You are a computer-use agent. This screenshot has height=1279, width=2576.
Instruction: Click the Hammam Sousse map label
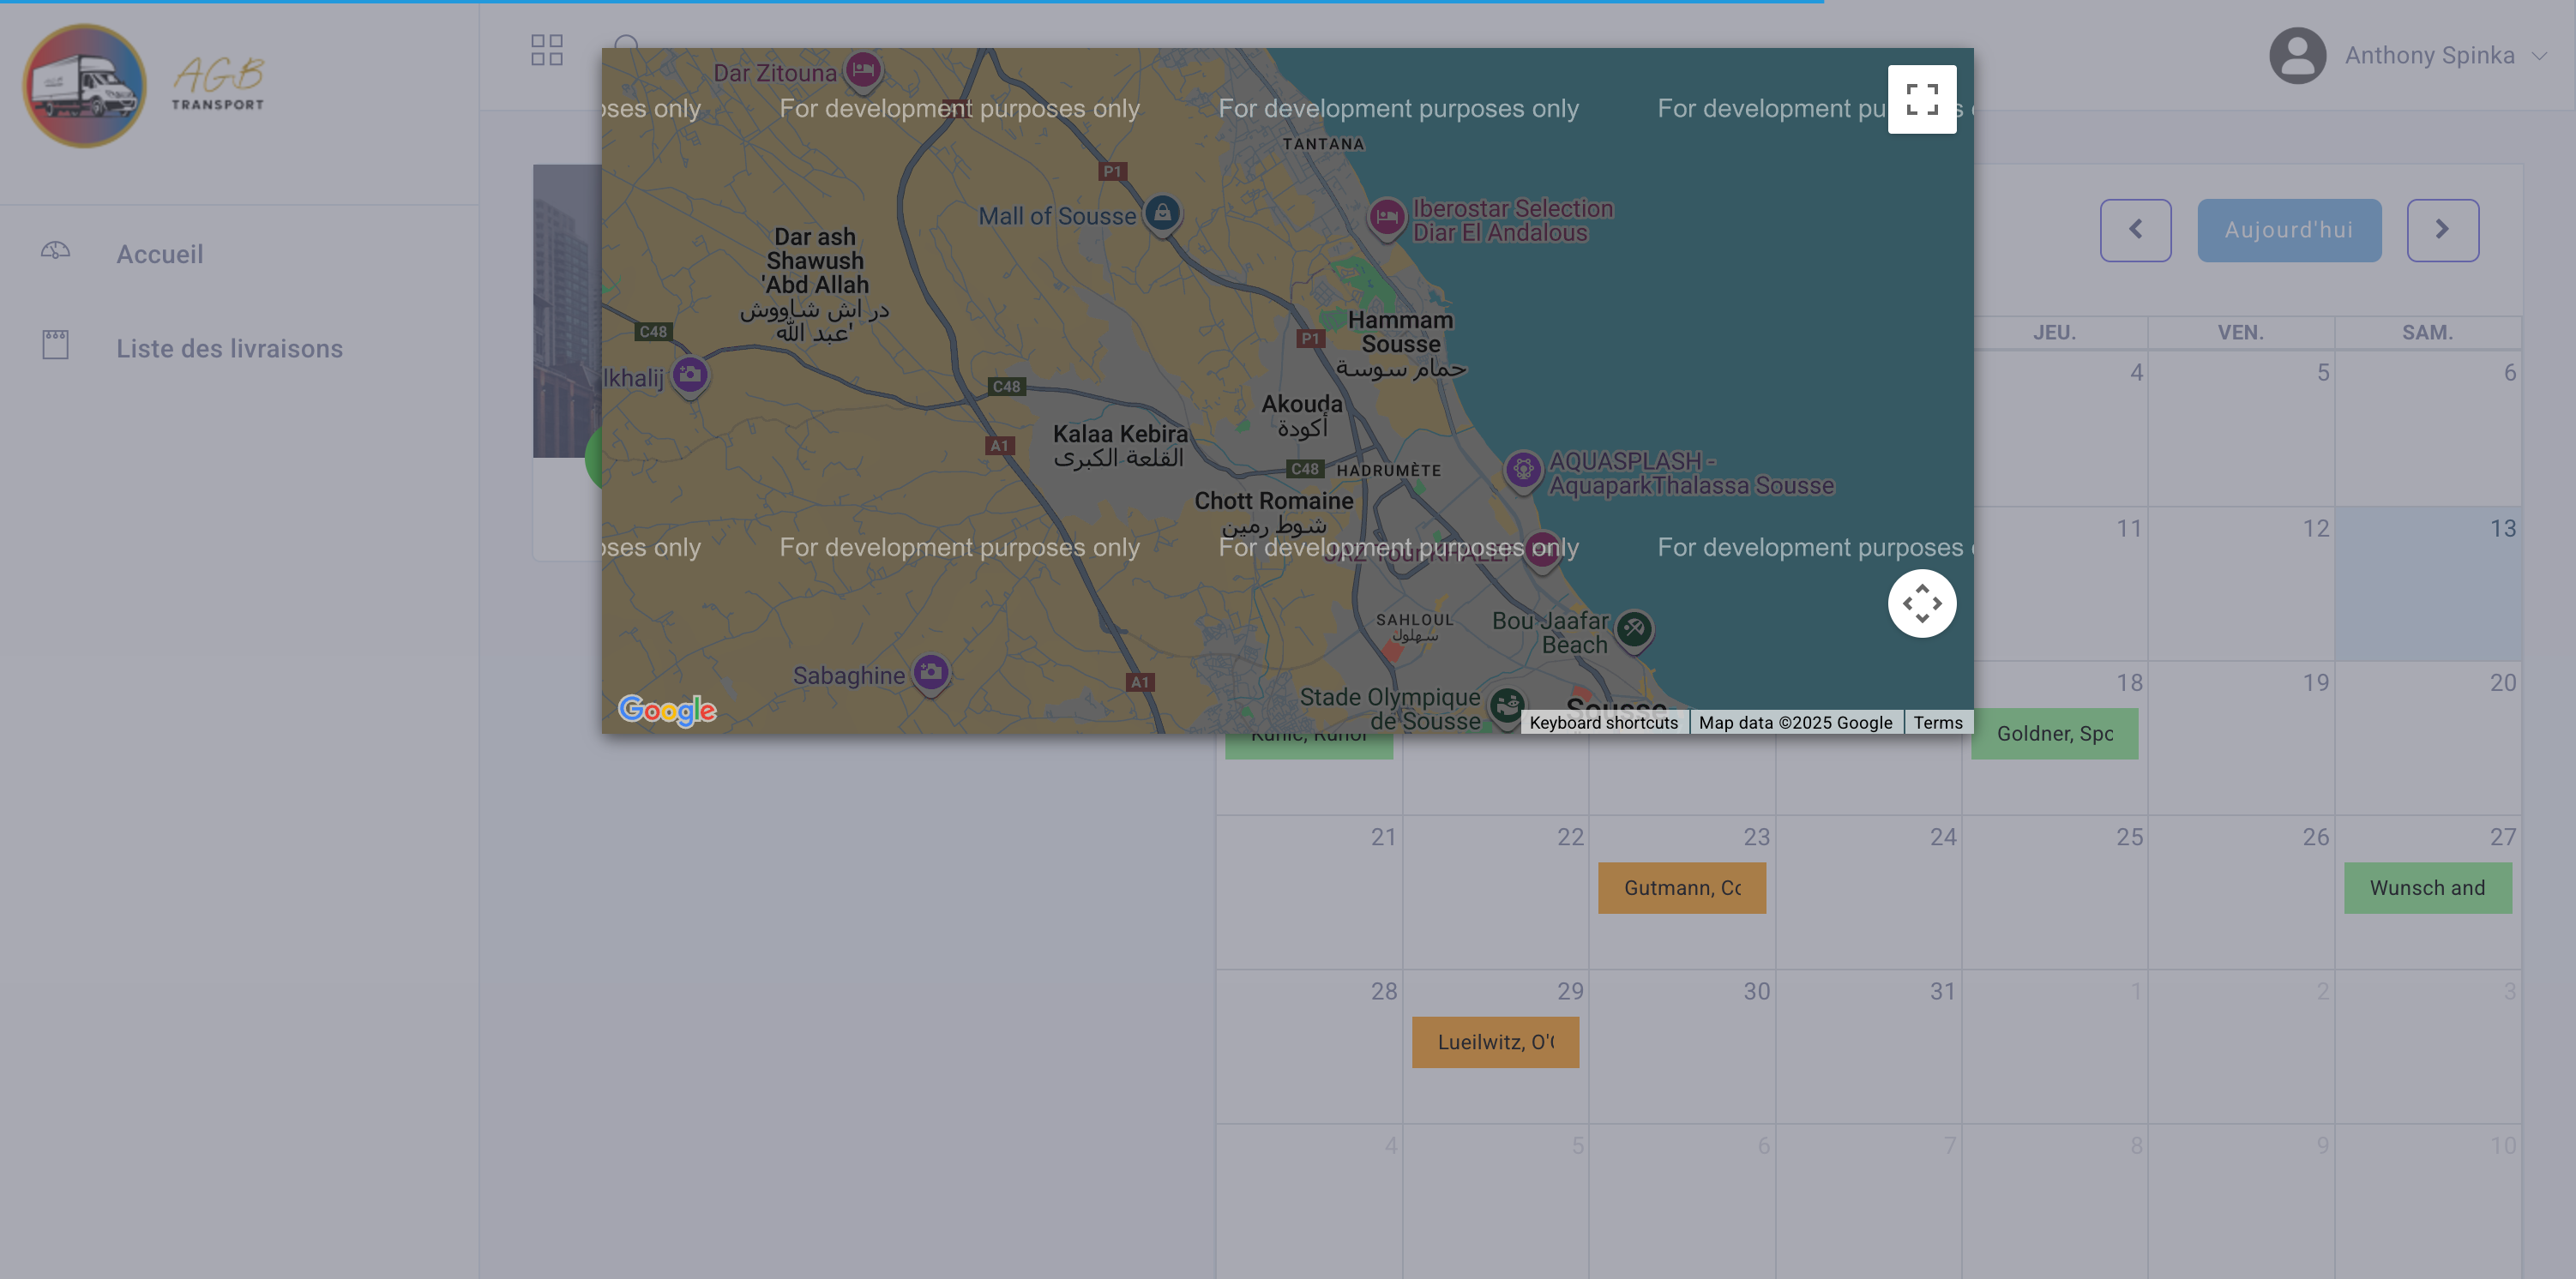(x=1400, y=343)
